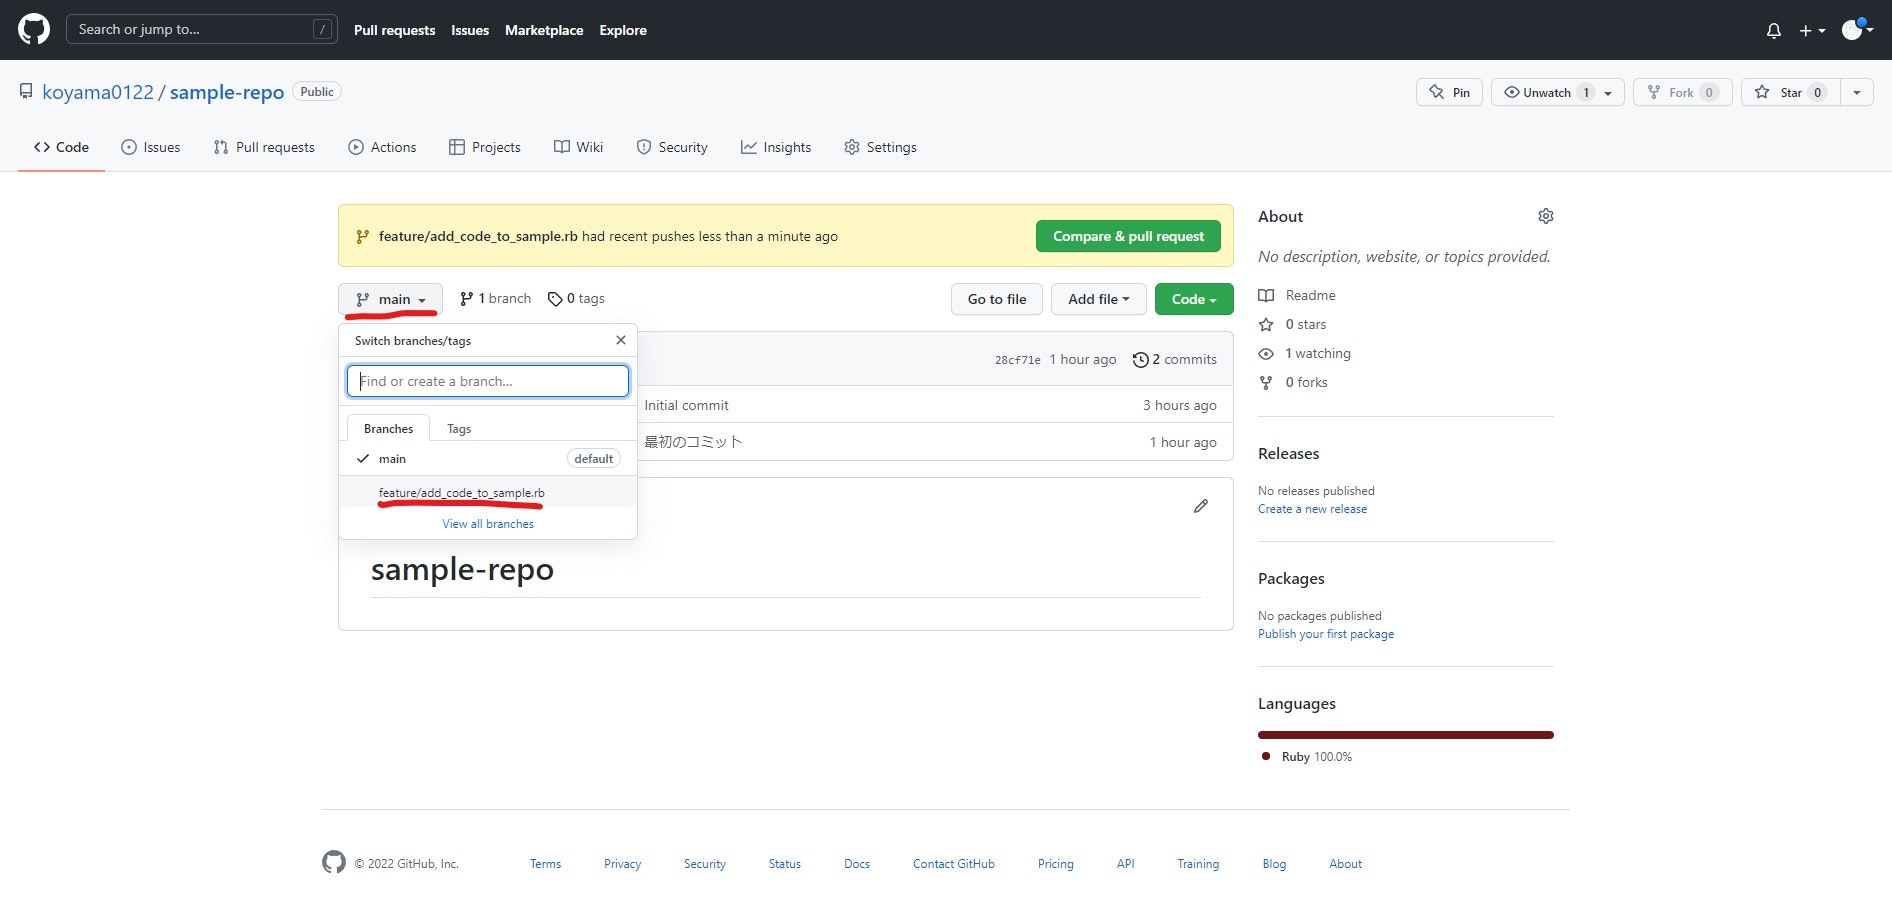Open Pull requests in the top navigation
Screen dimensions: 1892x908
click(x=394, y=30)
